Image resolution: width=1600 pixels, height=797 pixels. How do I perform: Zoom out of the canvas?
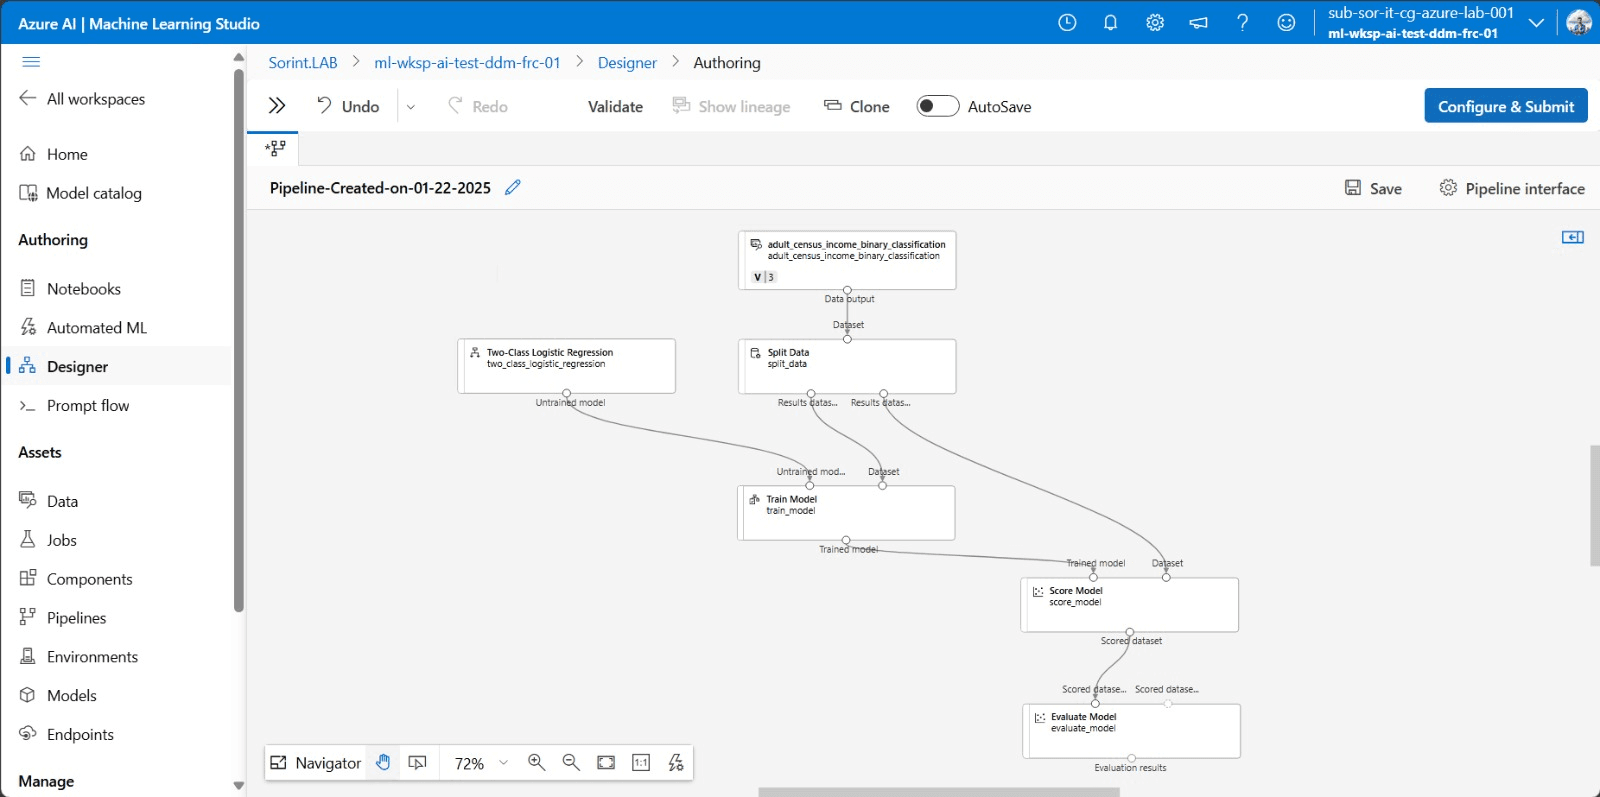571,763
